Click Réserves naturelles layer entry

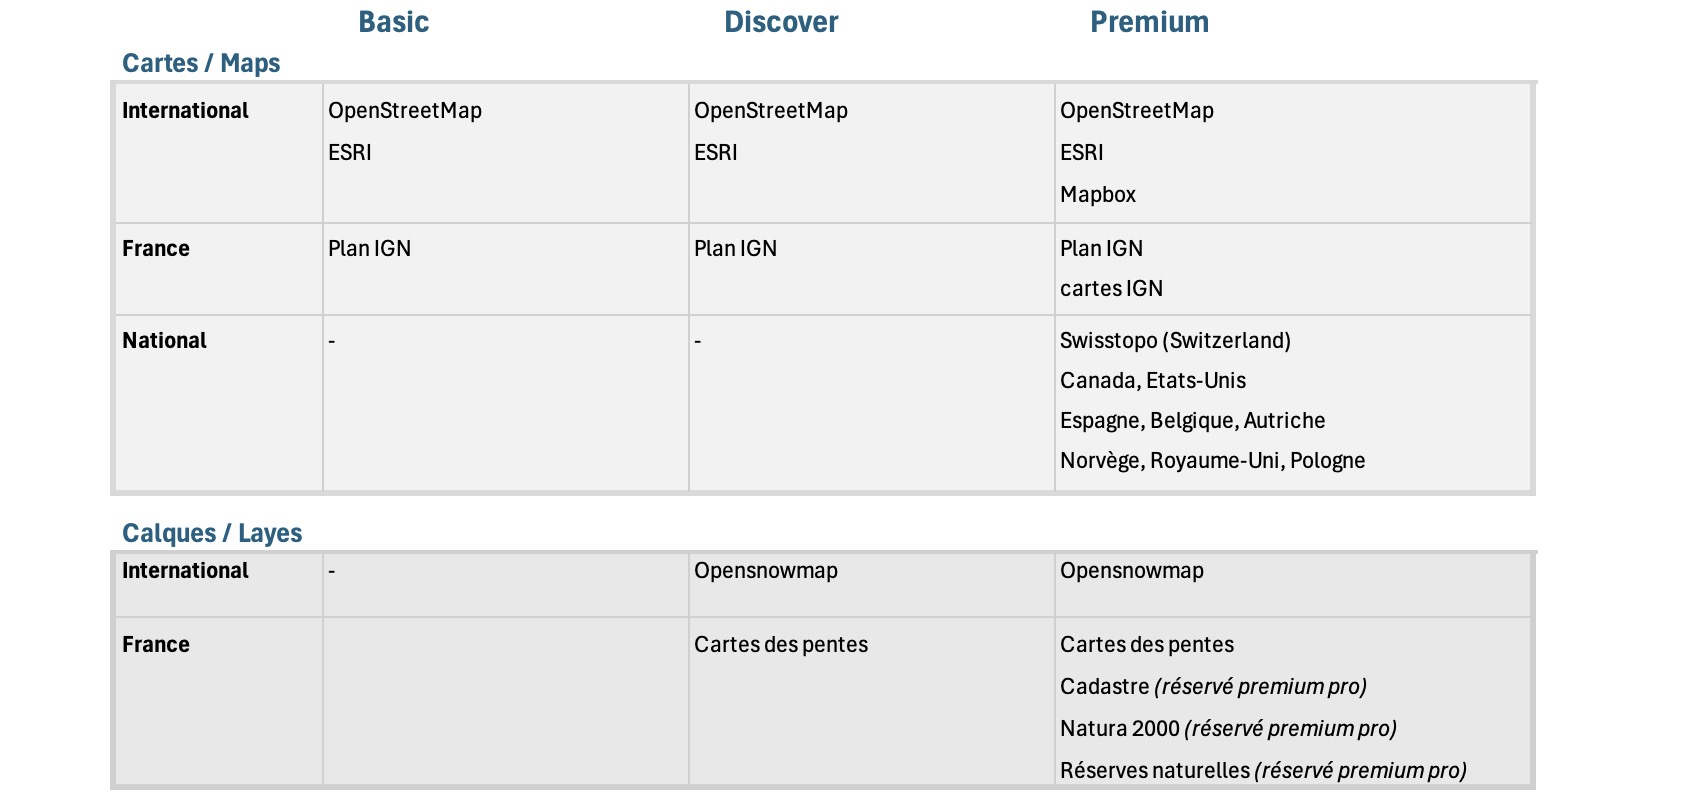(x=1262, y=770)
